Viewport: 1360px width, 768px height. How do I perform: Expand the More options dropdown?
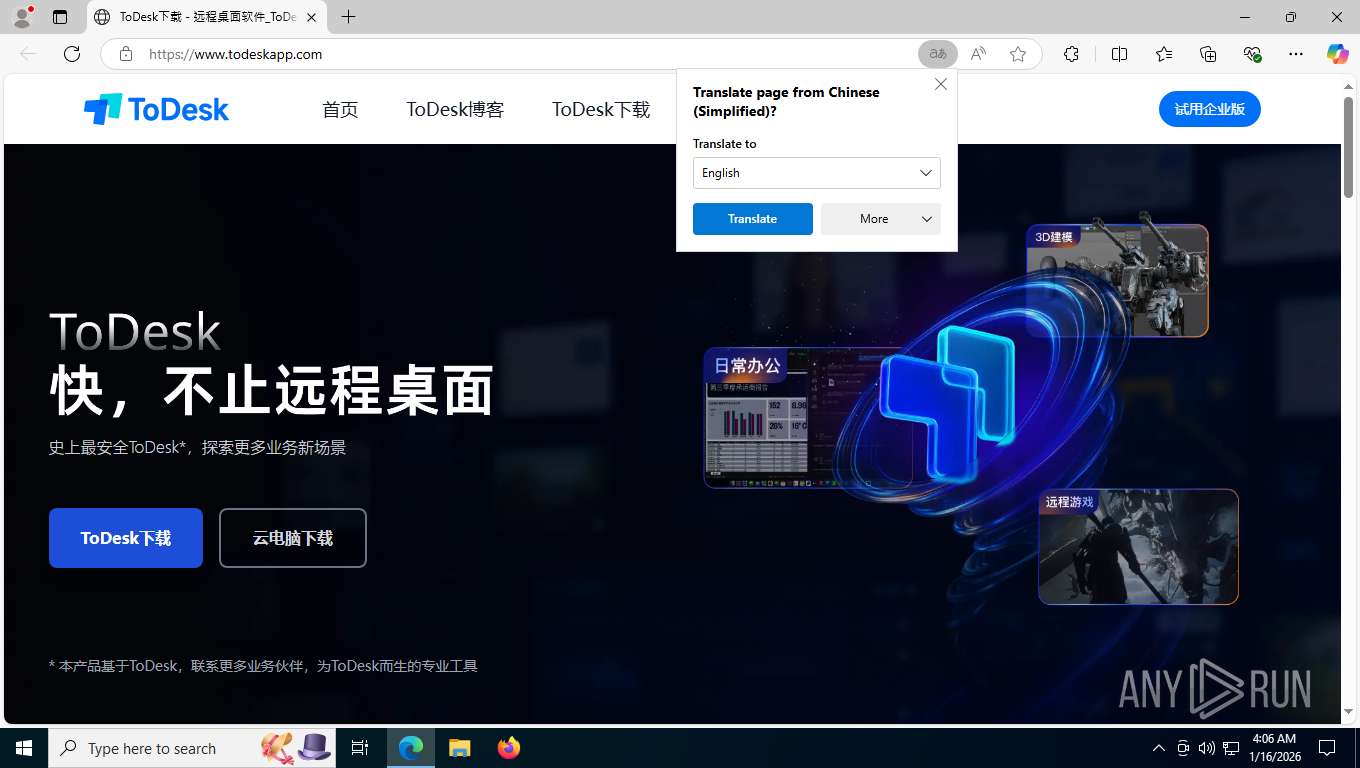881,219
